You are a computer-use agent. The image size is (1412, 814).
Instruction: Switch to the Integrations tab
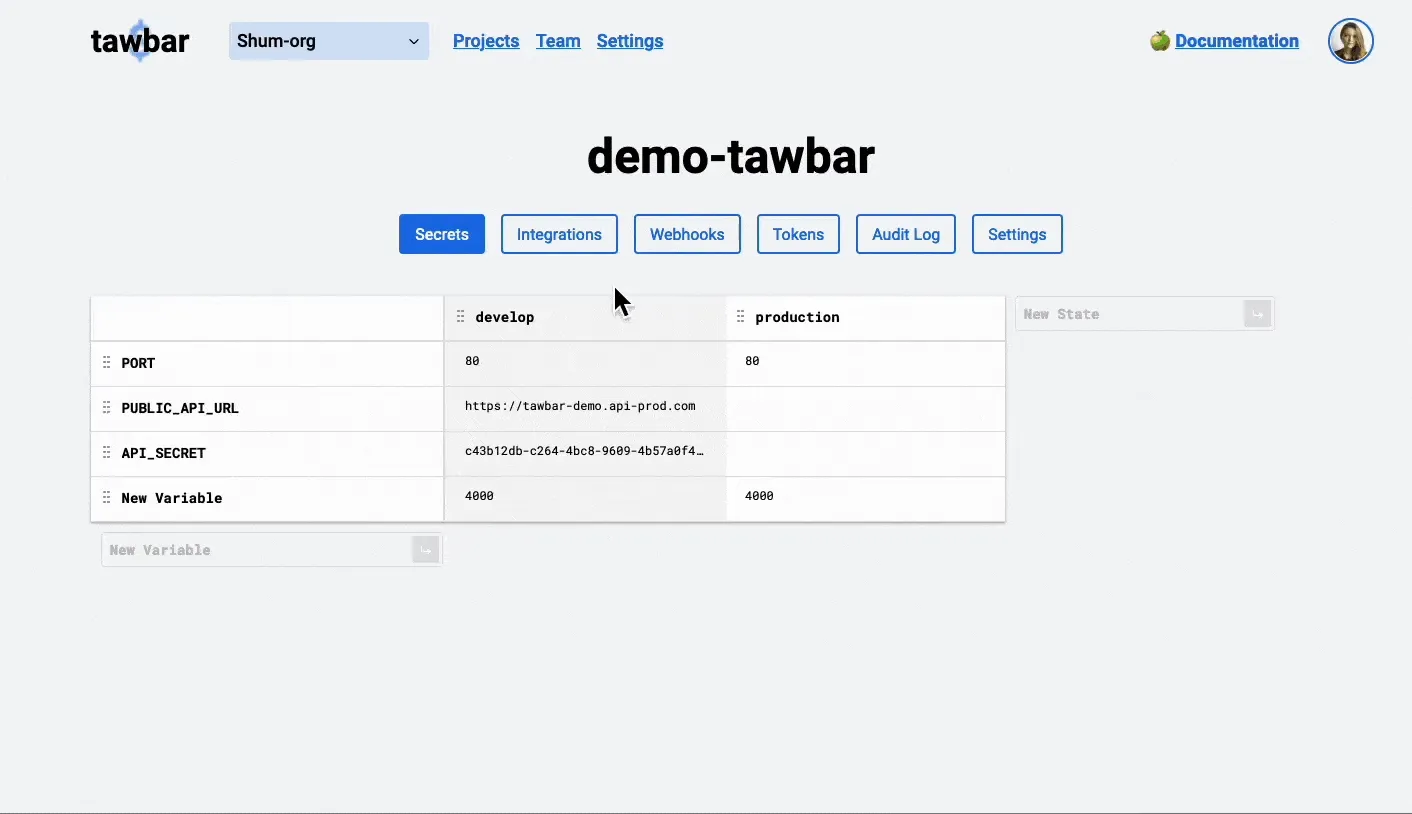pos(559,234)
